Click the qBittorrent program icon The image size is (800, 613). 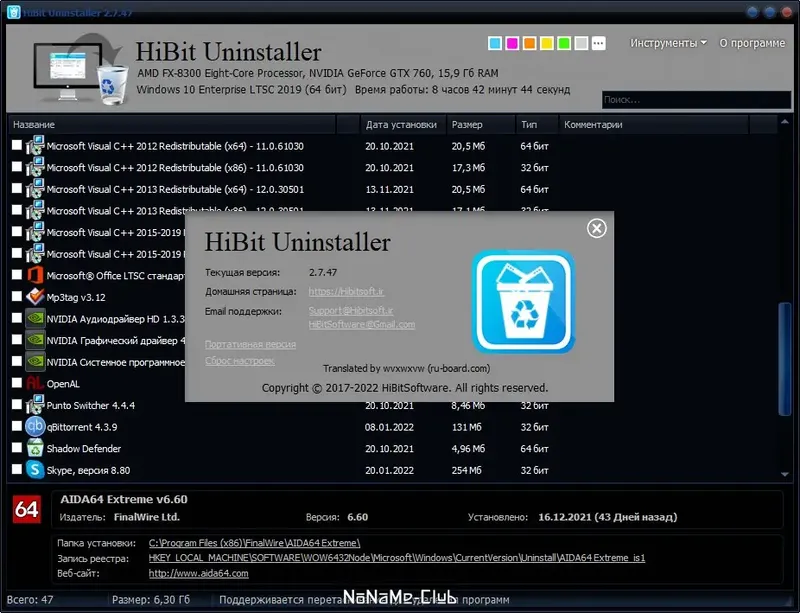point(35,426)
